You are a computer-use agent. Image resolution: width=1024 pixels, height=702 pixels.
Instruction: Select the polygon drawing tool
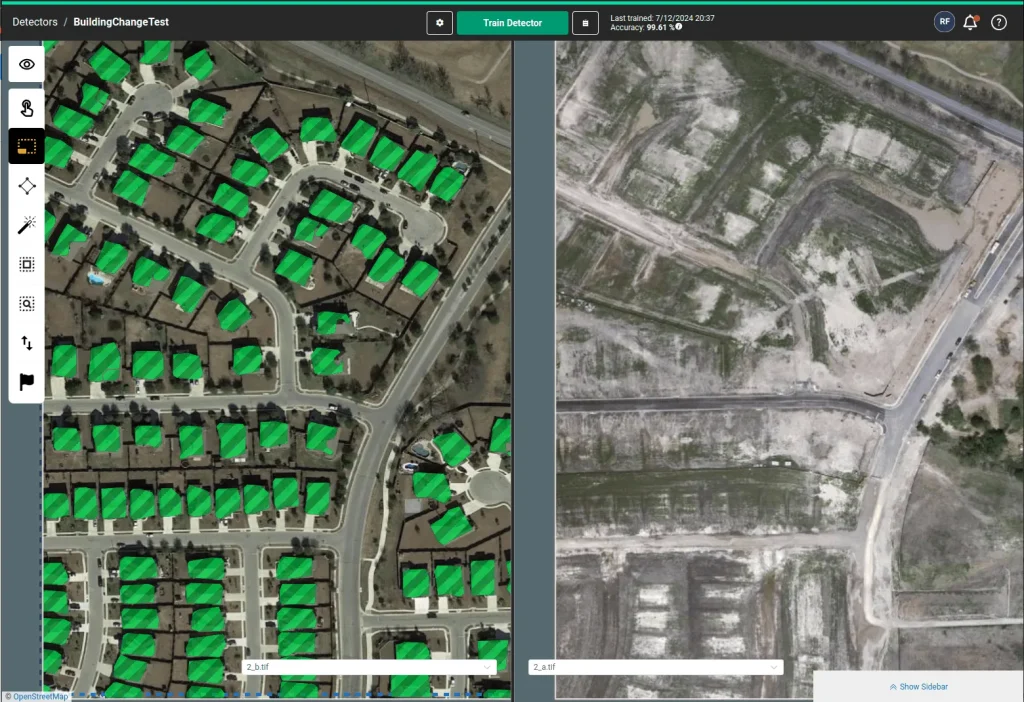(x=27, y=186)
